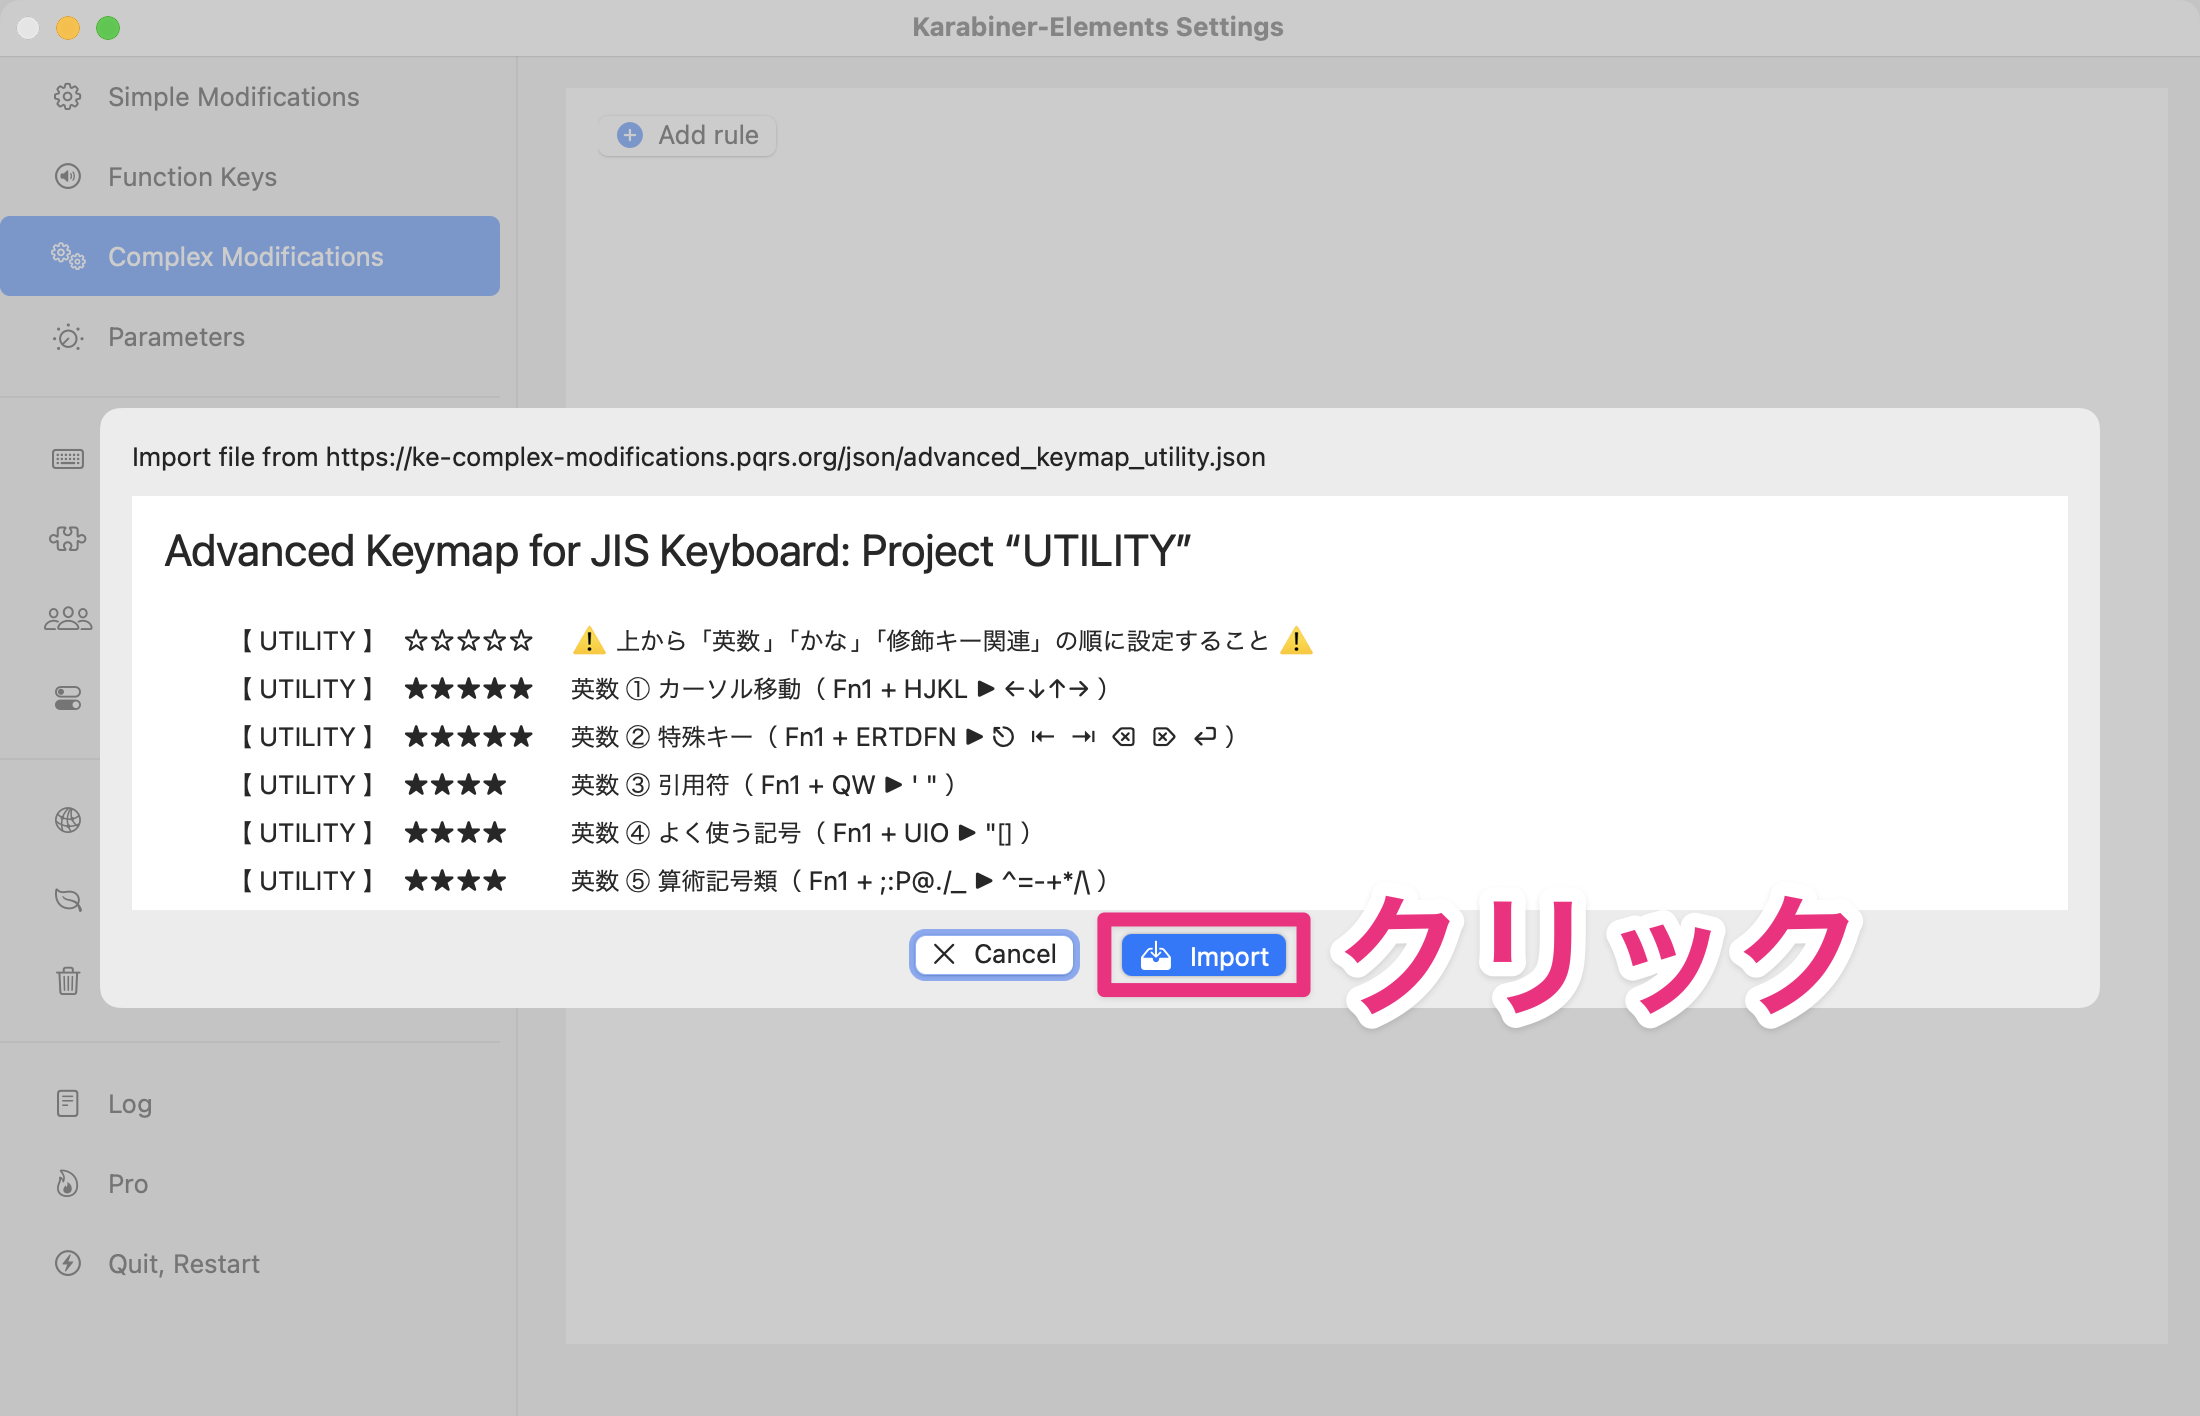Open Quit, Restart page
This screenshot has height=1416, width=2200.
click(x=183, y=1264)
